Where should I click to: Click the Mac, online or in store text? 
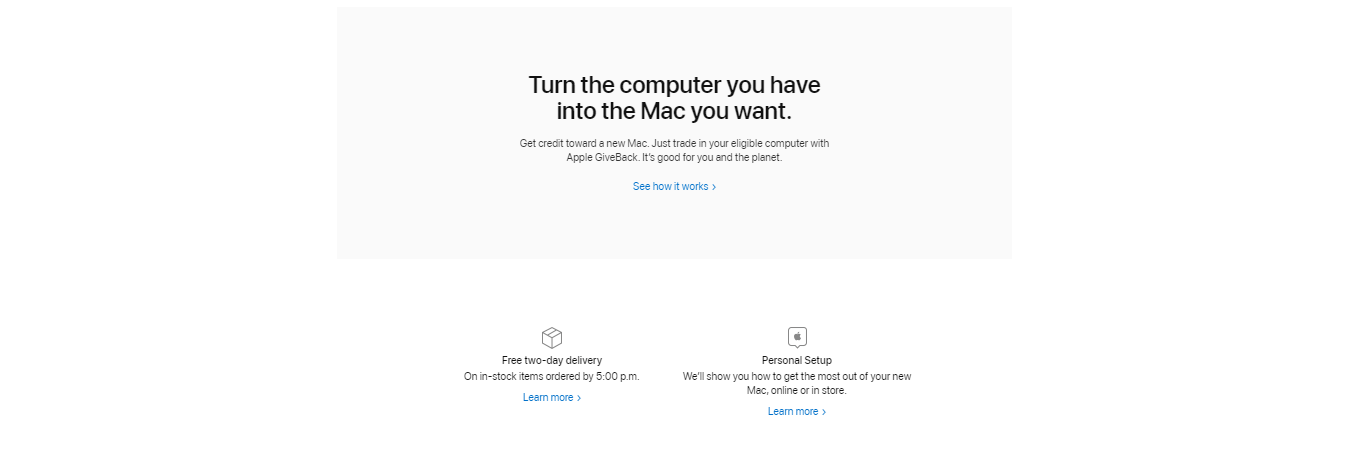(x=797, y=391)
